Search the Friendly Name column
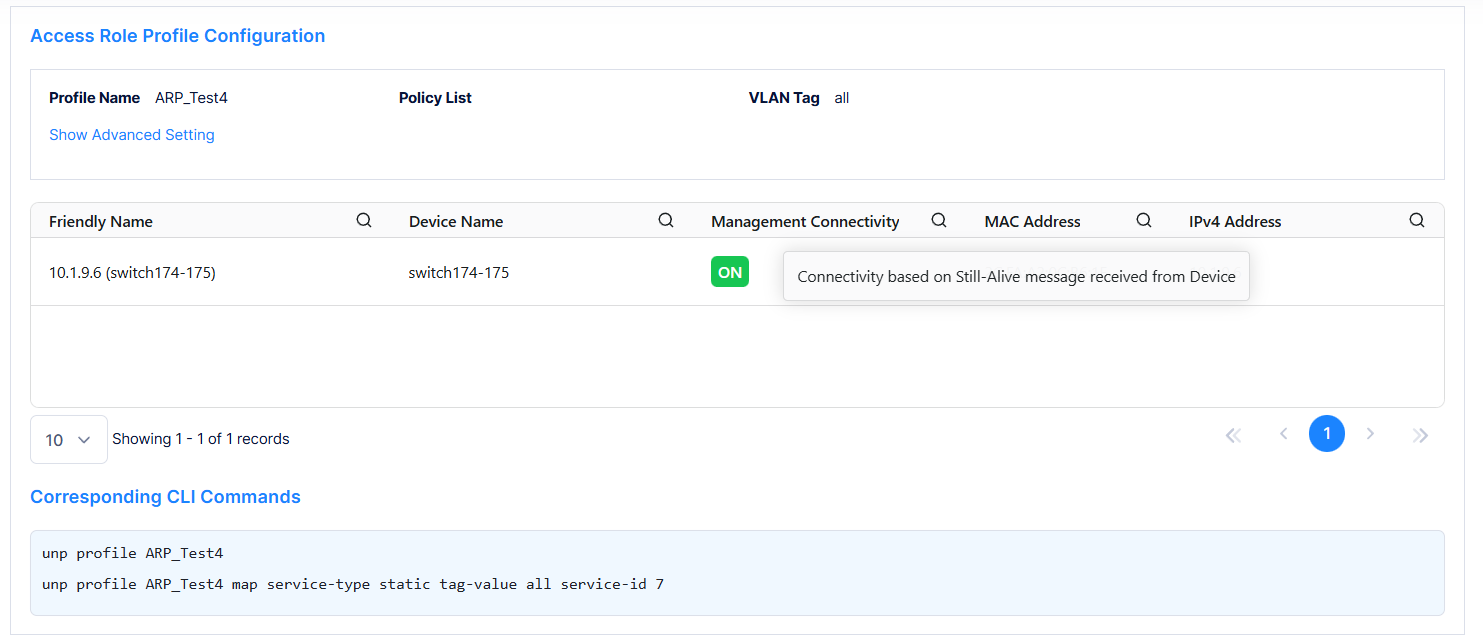 pyautogui.click(x=364, y=219)
